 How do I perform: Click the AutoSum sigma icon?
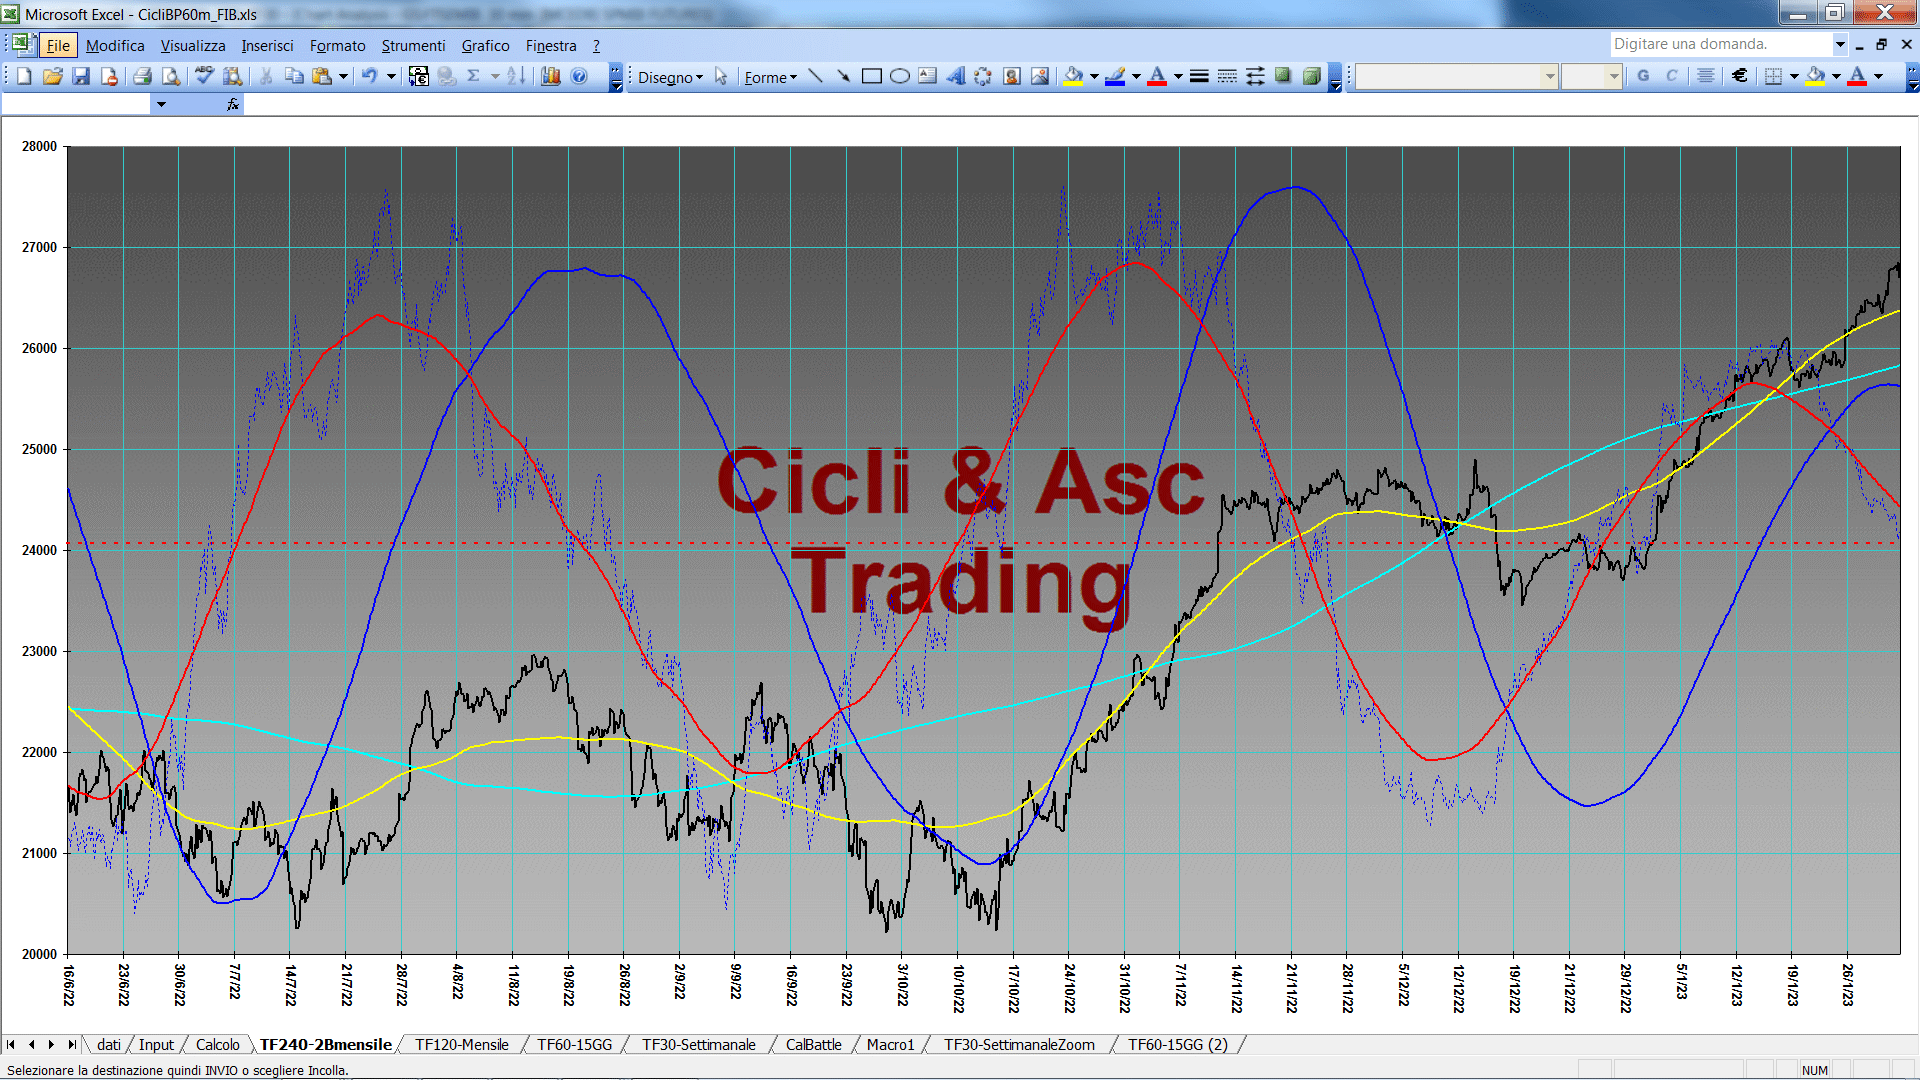(x=474, y=77)
